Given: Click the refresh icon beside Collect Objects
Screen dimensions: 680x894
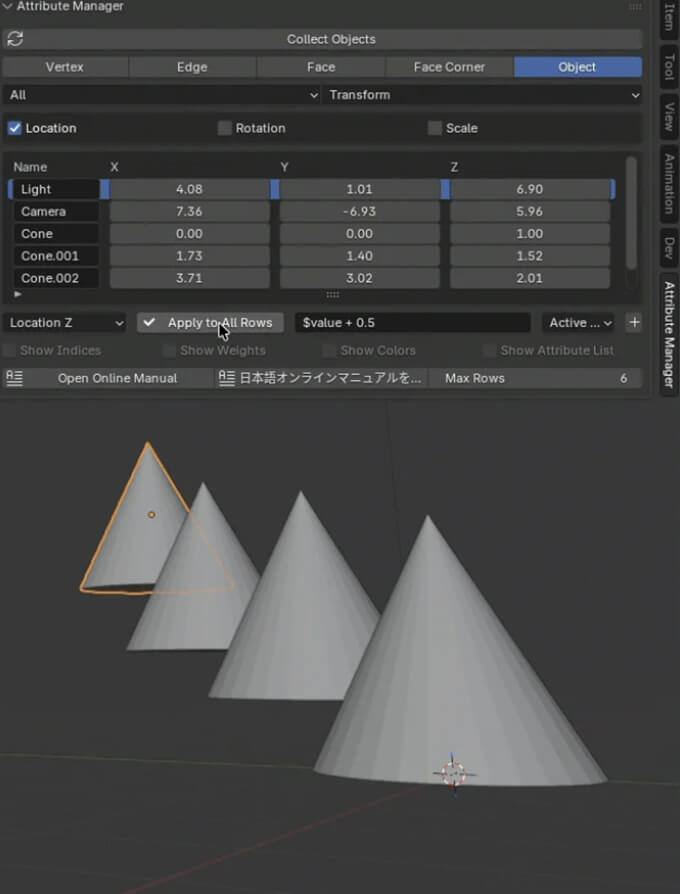Looking at the screenshot, I should pos(14,39).
